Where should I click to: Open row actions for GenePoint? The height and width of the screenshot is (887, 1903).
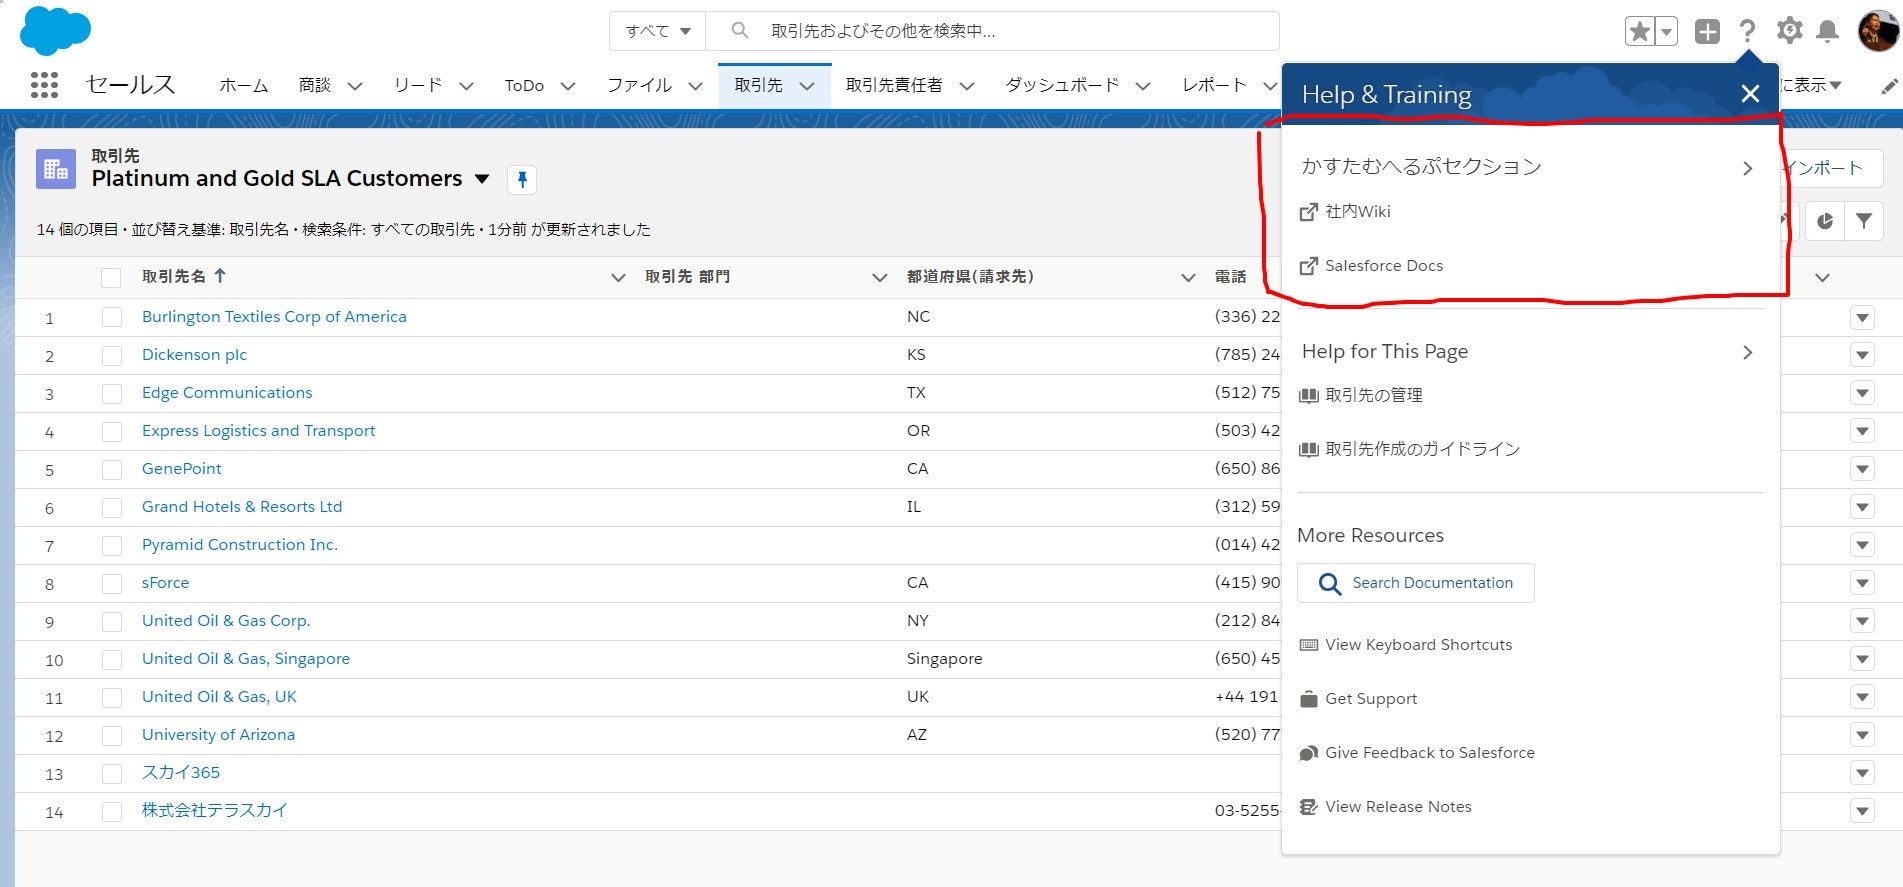pos(1862,470)
